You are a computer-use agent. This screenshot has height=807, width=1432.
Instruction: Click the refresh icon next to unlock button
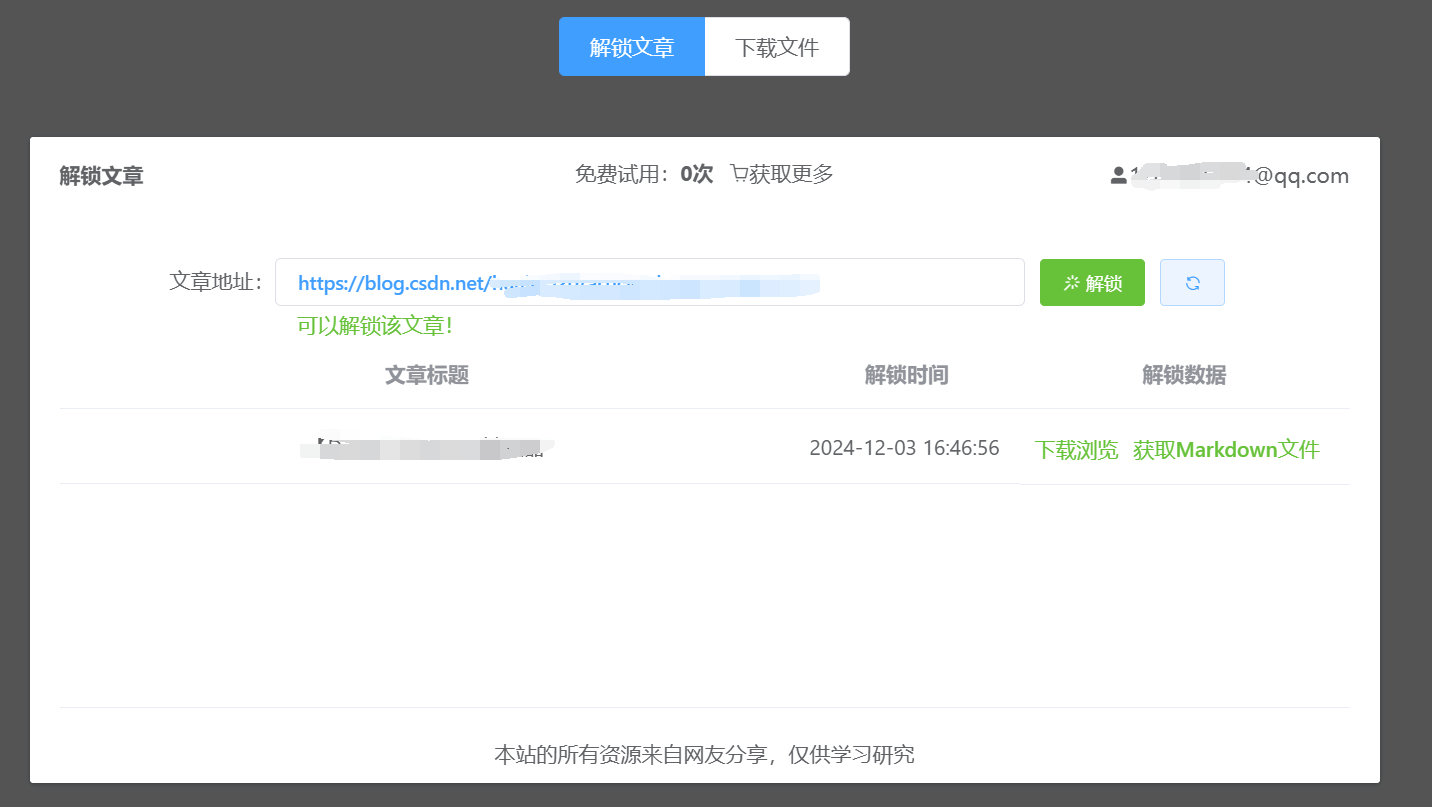coord(1192,282)
